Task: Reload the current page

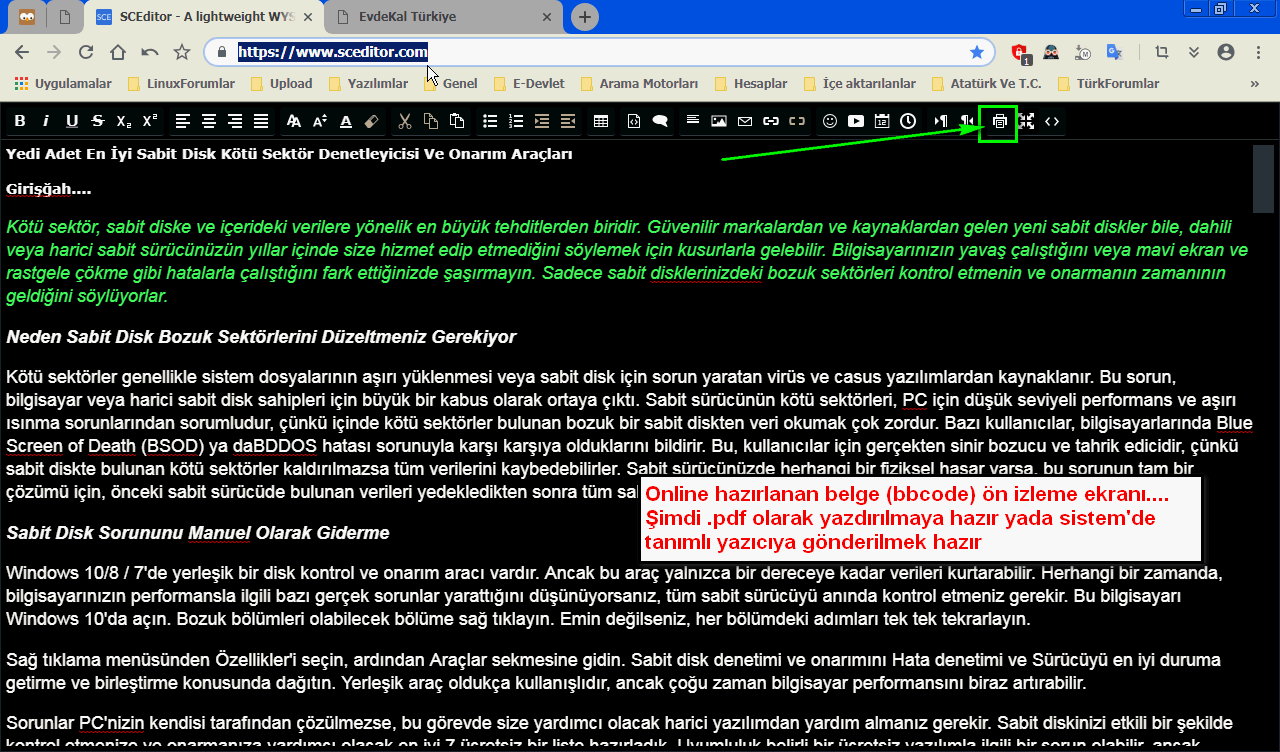Action: click(x=86, y=52)
